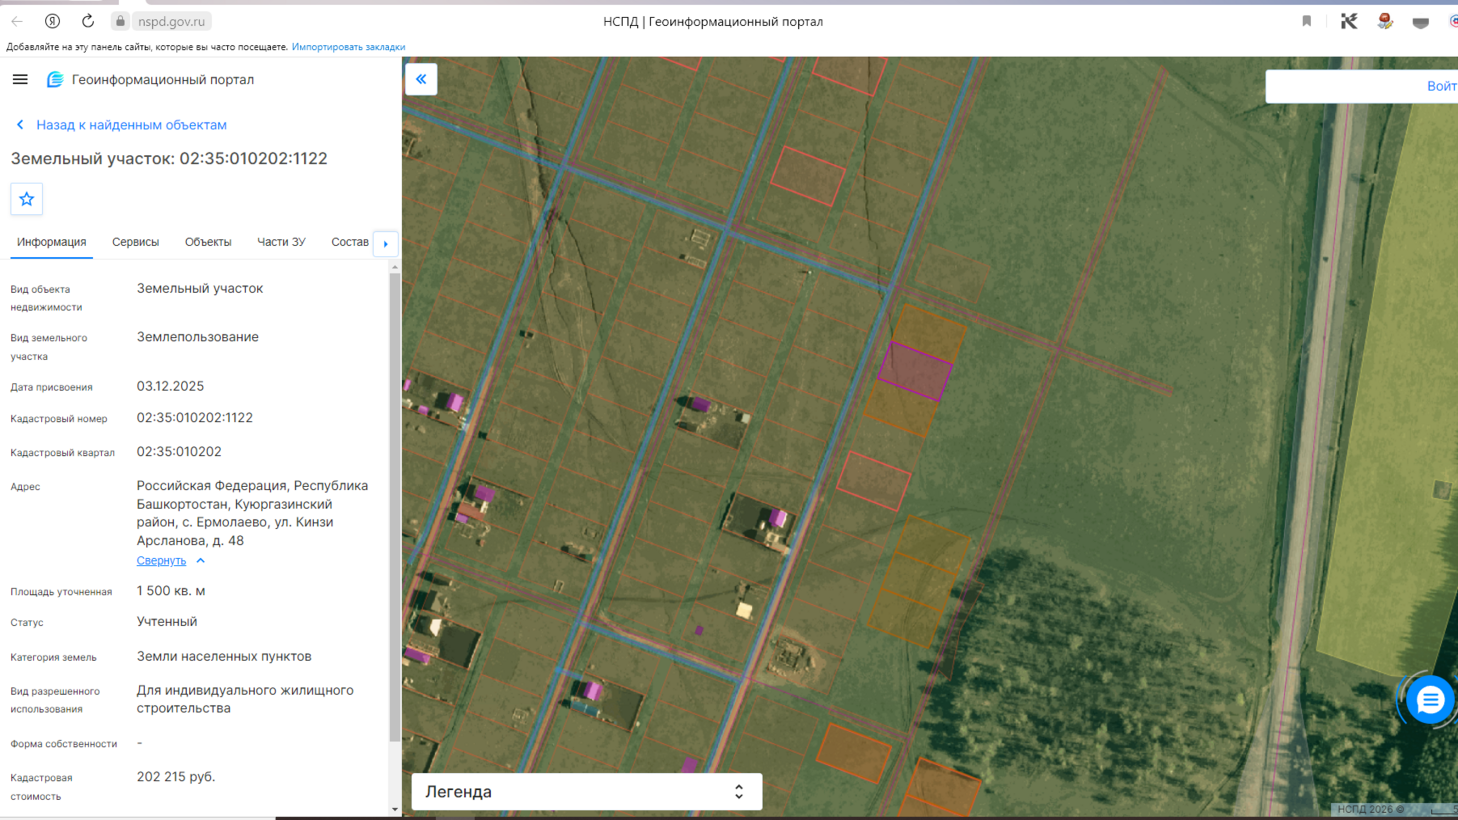Bookmark this page in the browser
The image size is (1458, 820).
(x=1306, y=21)
